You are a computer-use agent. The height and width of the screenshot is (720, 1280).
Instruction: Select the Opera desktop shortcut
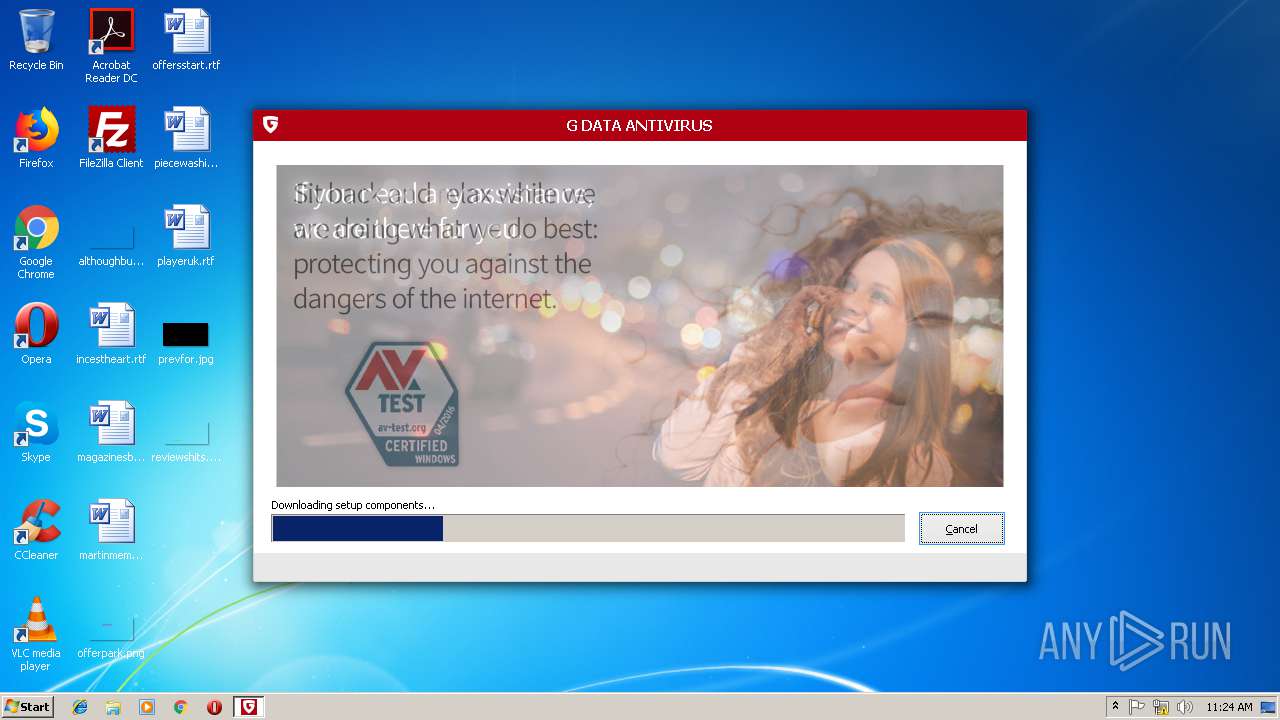coord(36,335)
